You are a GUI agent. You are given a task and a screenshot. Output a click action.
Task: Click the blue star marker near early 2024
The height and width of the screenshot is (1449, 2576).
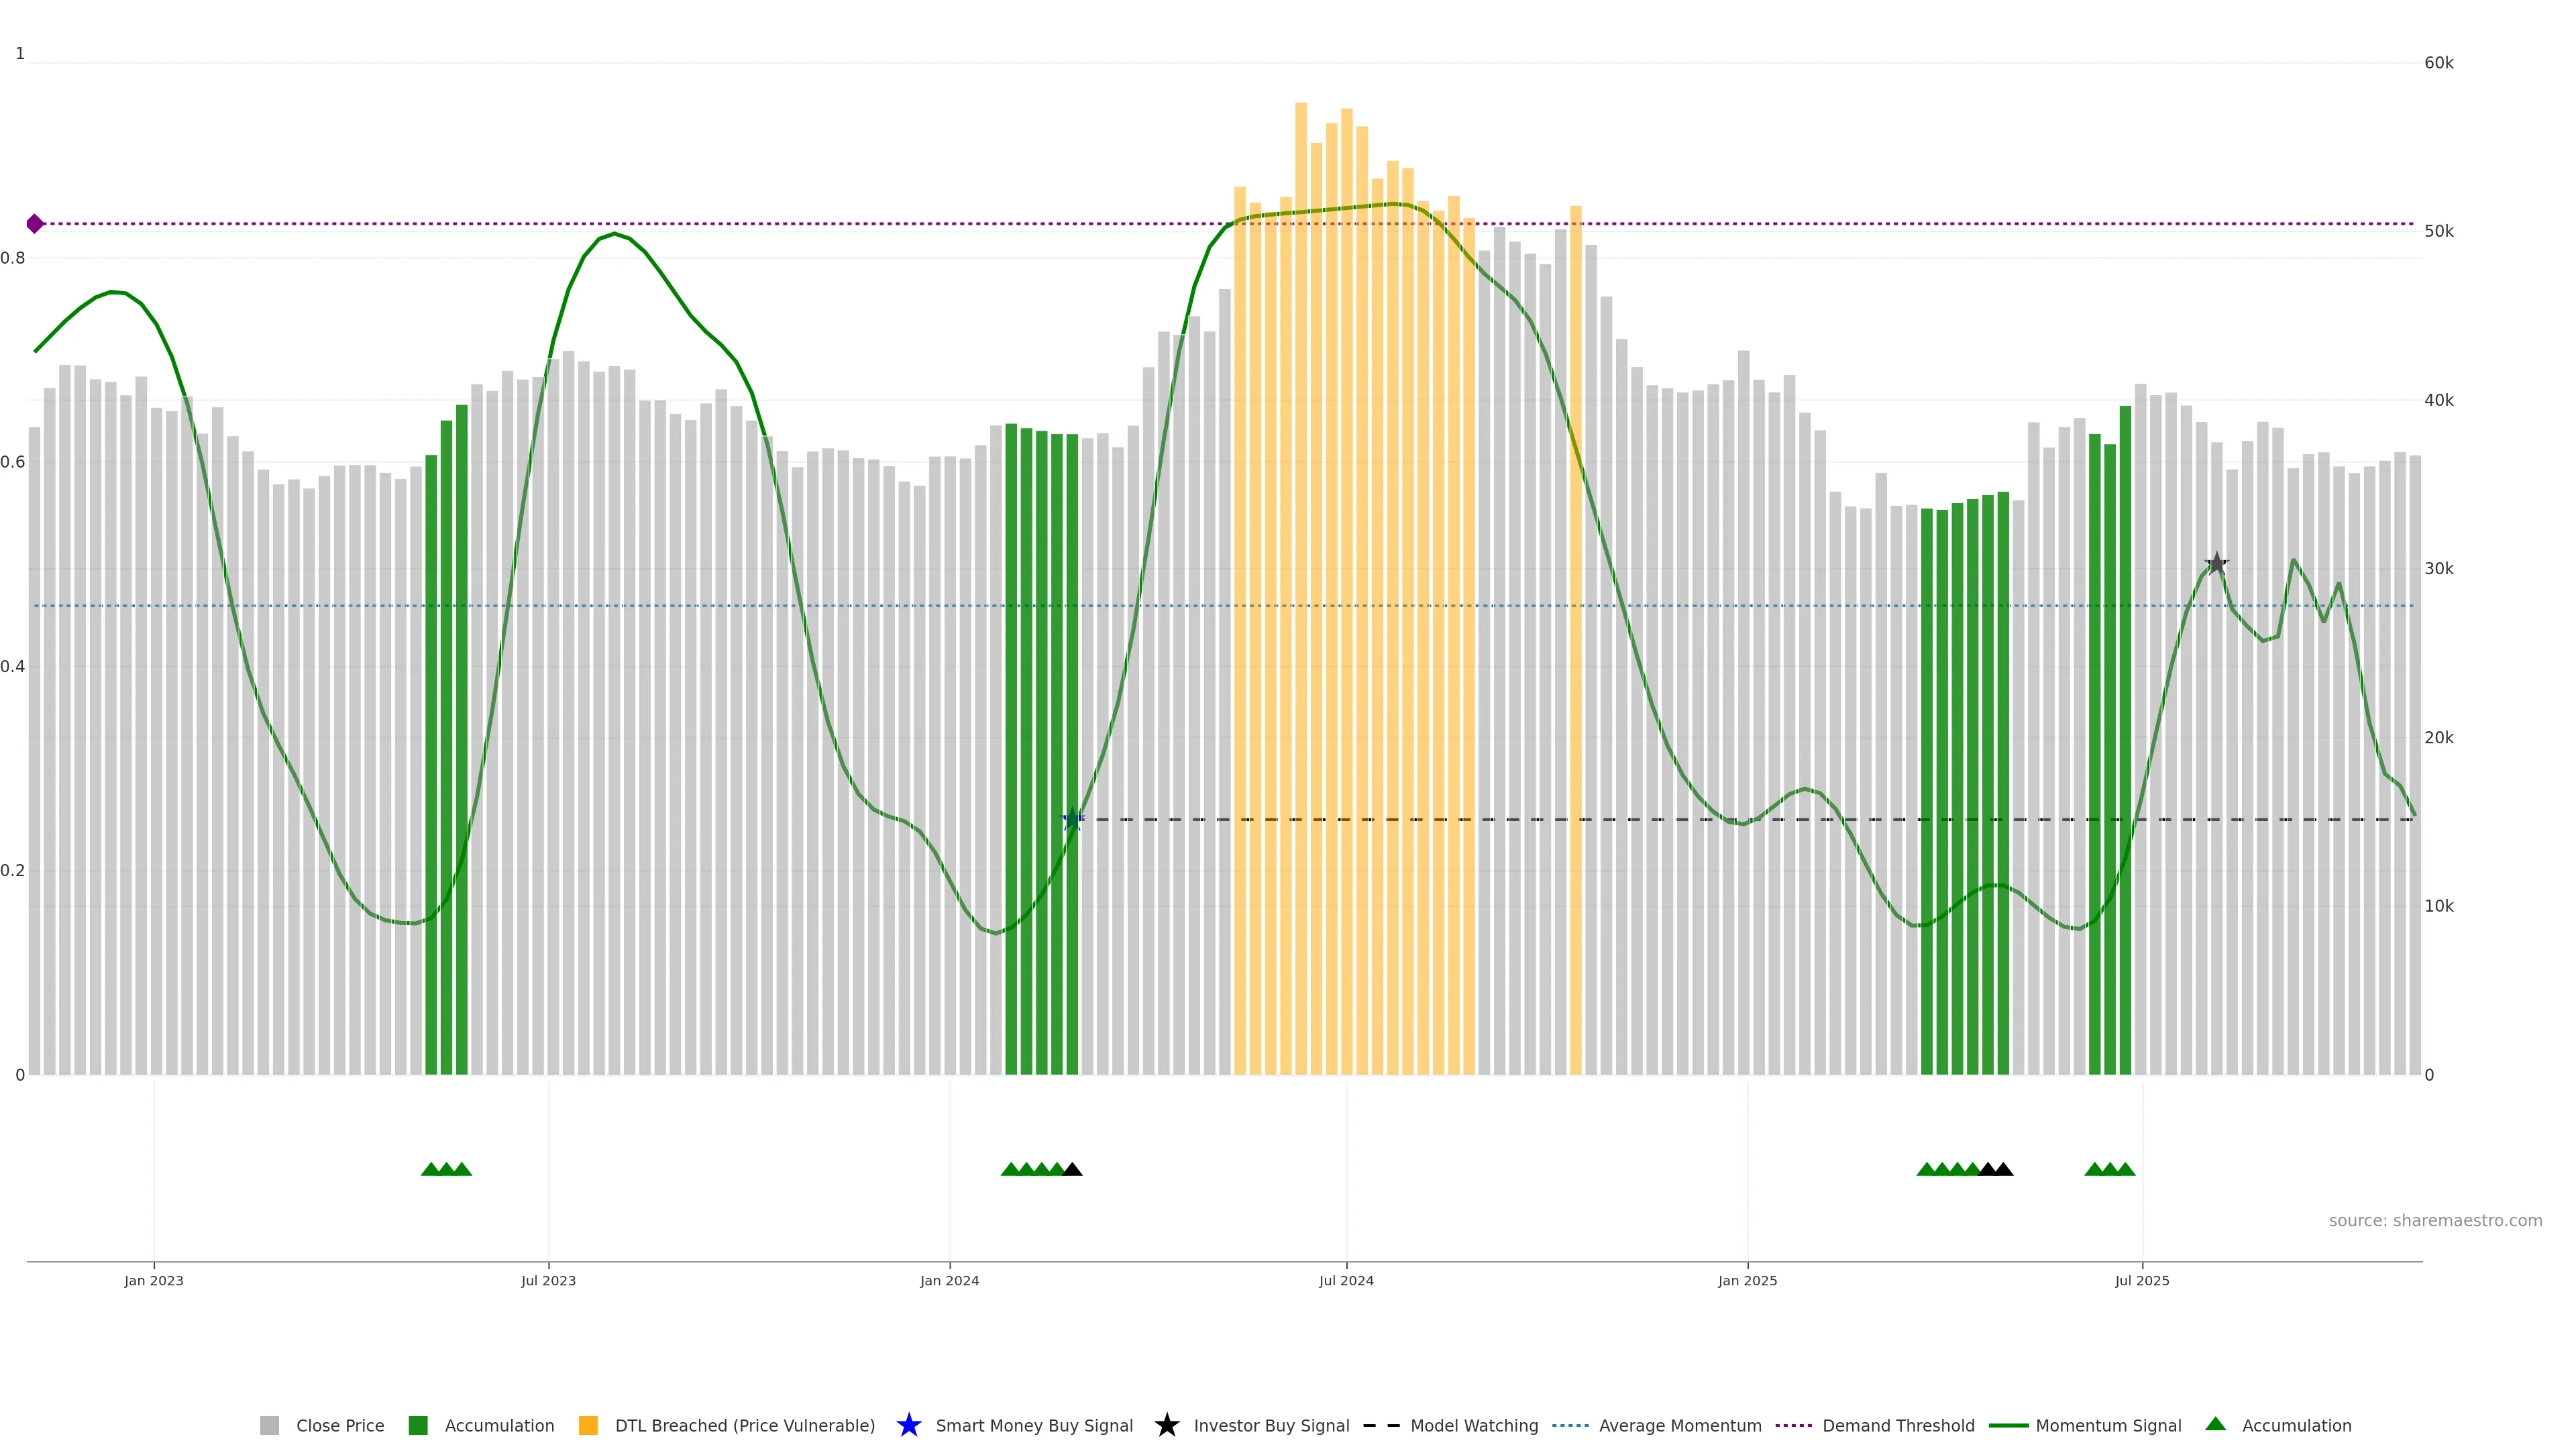[1072, 820]
